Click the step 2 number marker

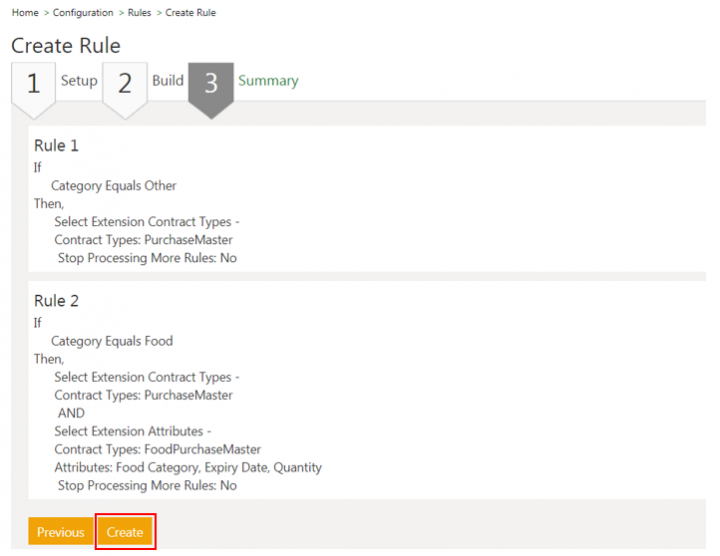click(x=124, y=84)
